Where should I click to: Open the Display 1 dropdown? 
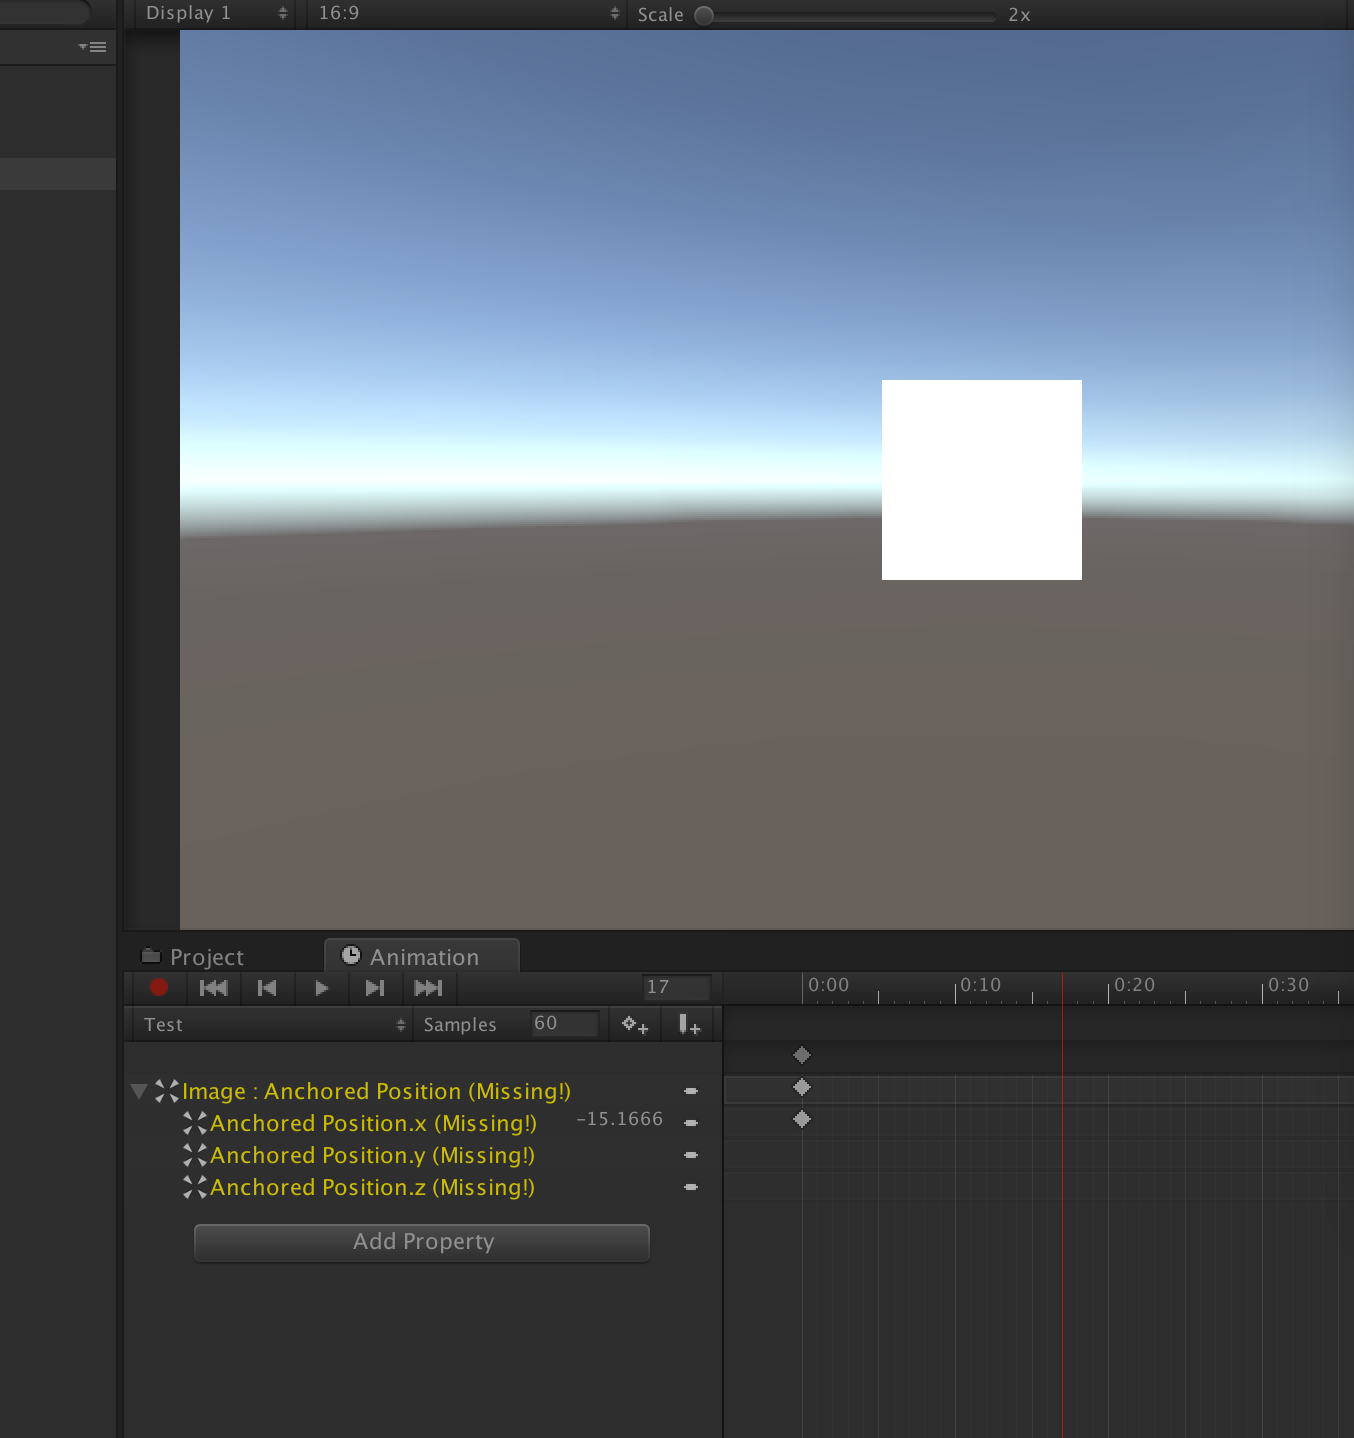pyautogui.click(x=216, y=13)
